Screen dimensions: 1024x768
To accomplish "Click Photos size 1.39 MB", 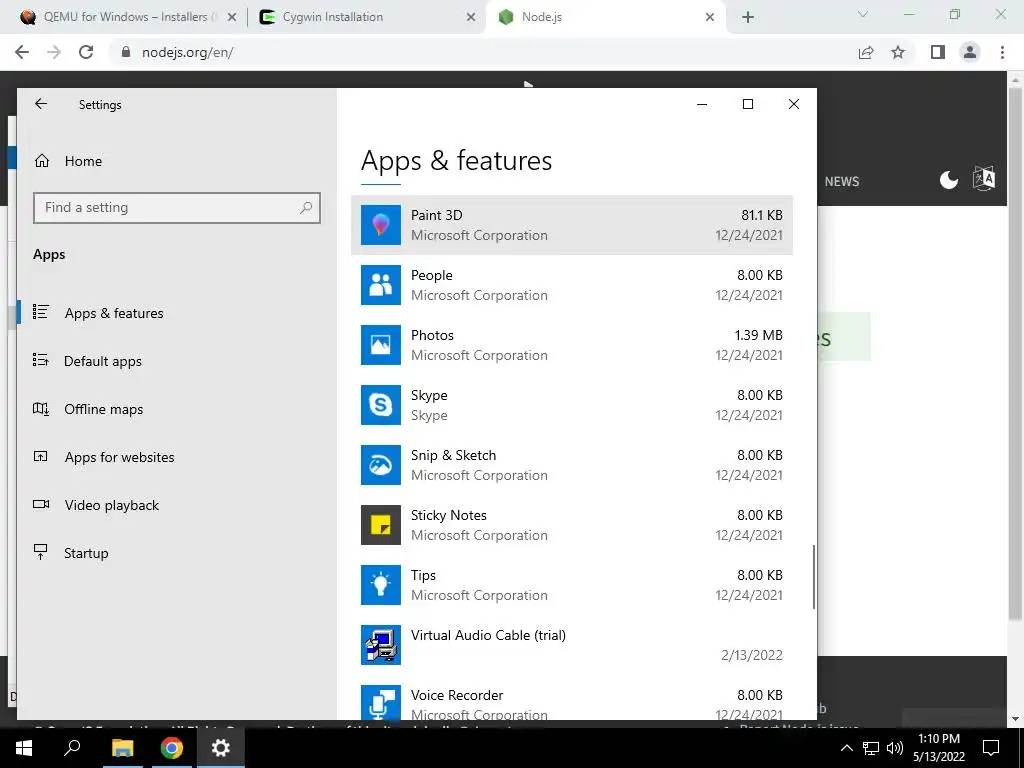I will coord(758,335).
